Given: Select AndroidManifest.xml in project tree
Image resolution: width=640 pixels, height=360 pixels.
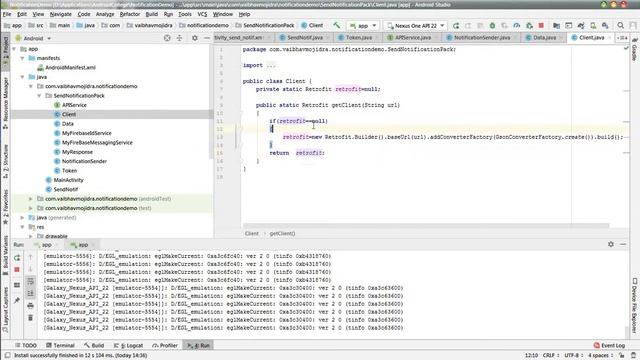Looking at the screenshot, I should pos(70,67).
